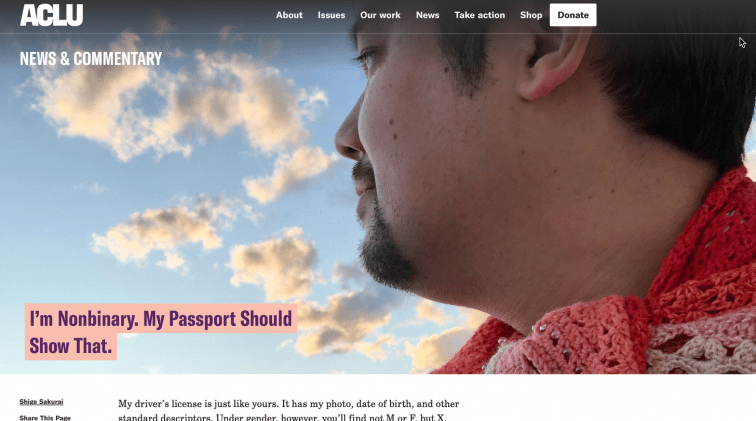This screenshot has width=756, height=421.
Task: Open author Shige Sakurai's profile link
Action: [41, 402]
